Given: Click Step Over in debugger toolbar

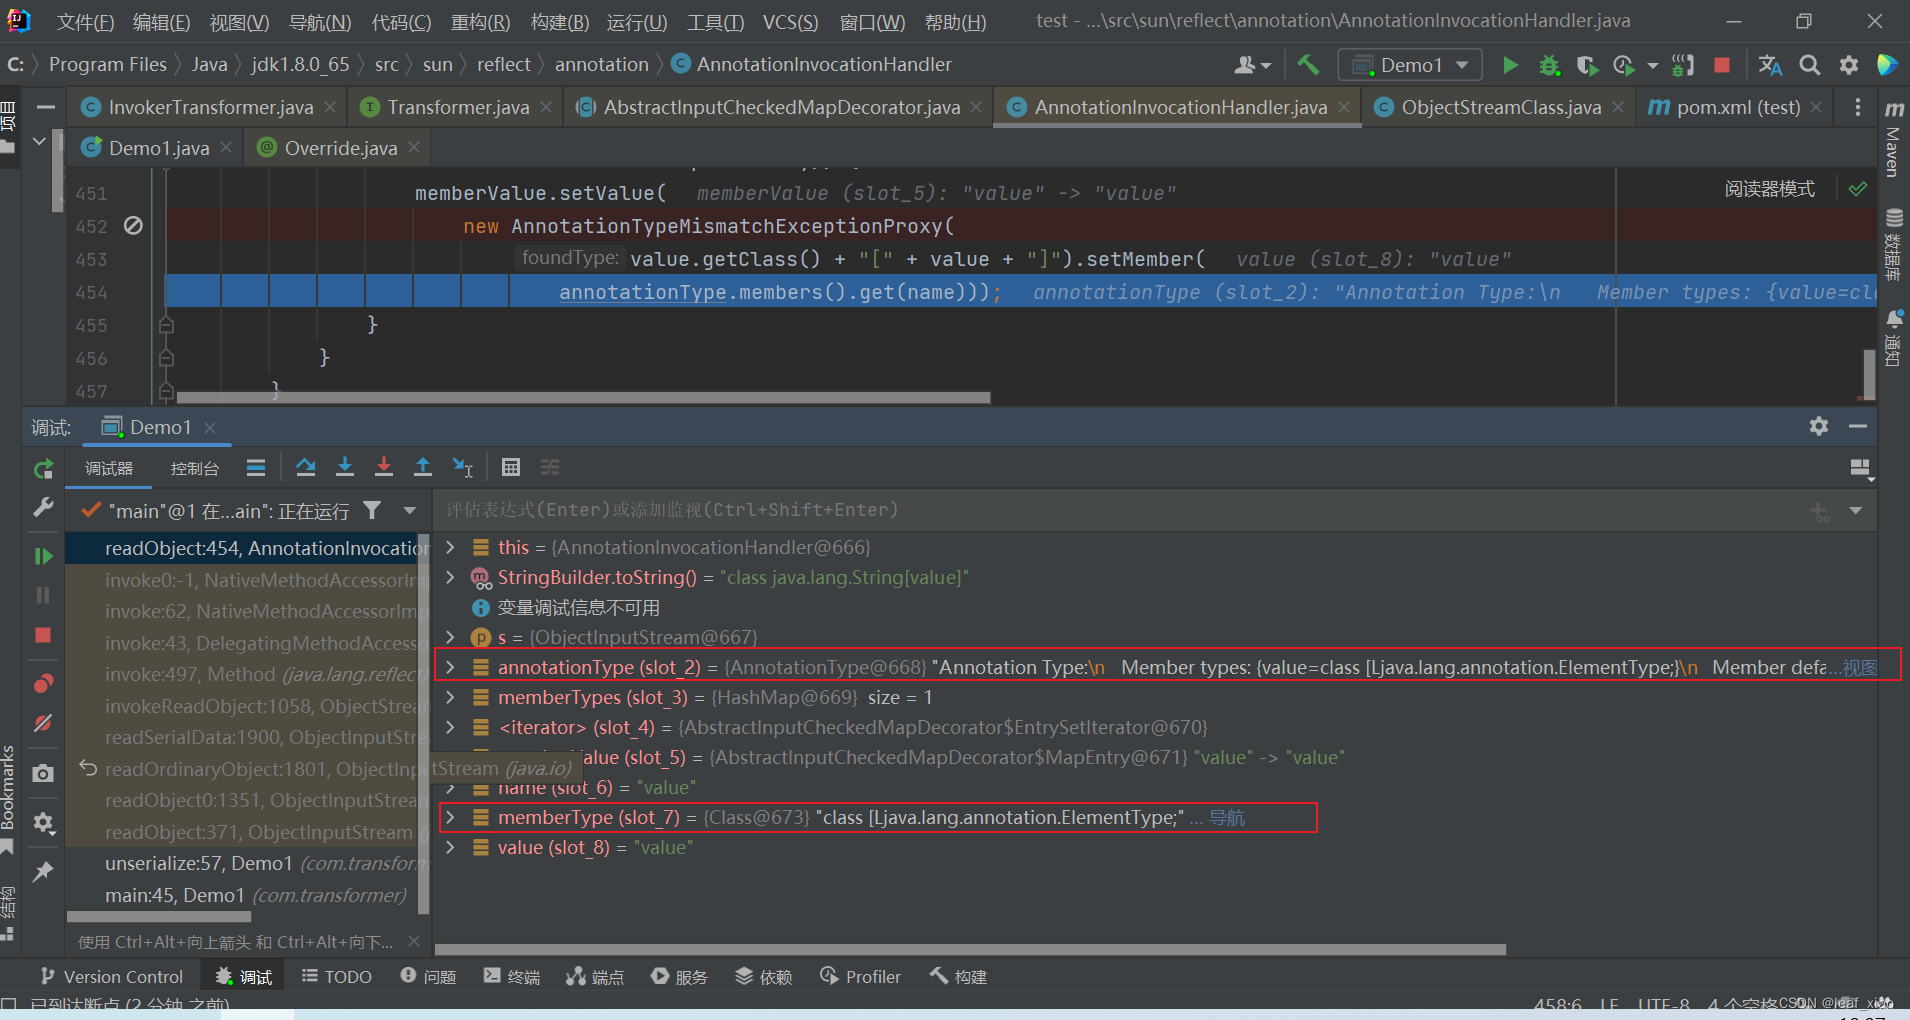Looking at the screenshot, I should pyautogui.click(x=306, y=467).
